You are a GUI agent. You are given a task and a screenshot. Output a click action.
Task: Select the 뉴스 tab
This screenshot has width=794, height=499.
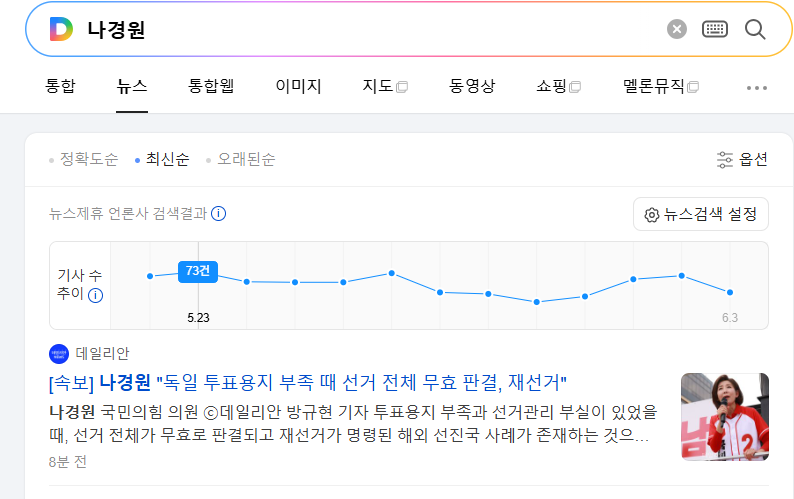tap(132, 86)
